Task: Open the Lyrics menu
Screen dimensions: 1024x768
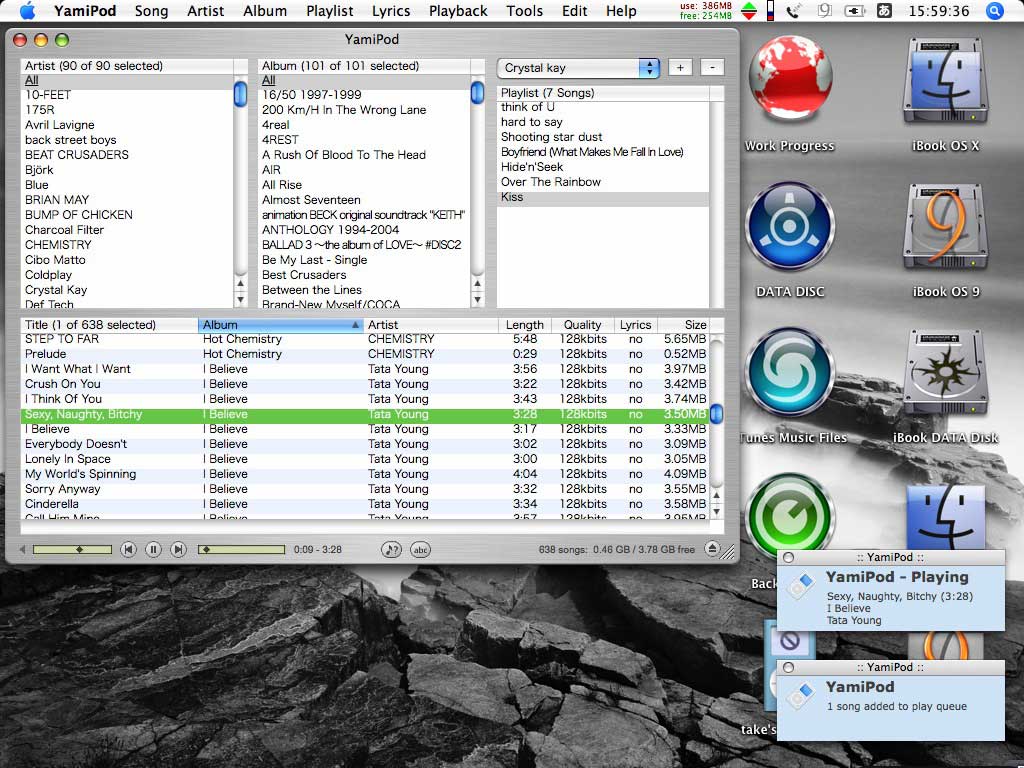Action: coord(391,11)
